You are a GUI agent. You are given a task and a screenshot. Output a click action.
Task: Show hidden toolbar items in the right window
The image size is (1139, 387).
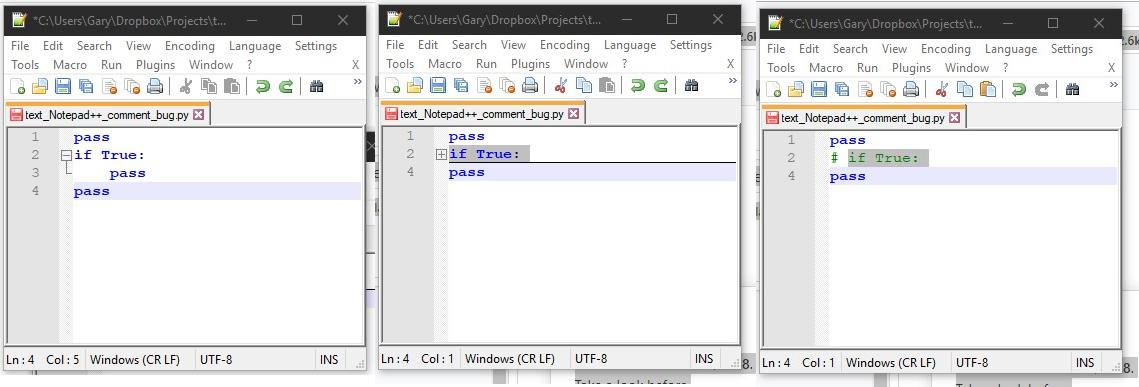(x=1114, y=85)
